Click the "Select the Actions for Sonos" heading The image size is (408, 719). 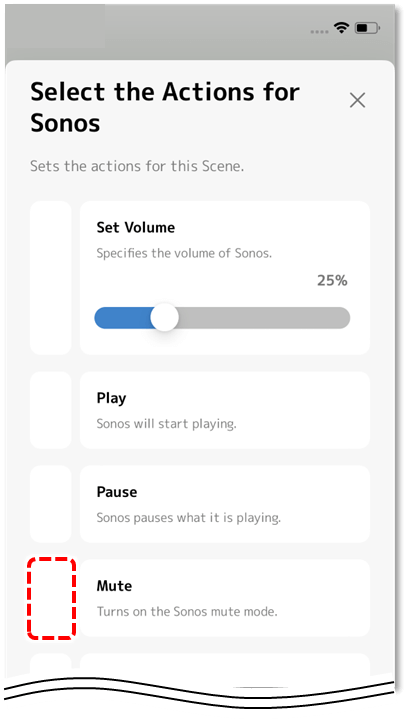click(x=165, y=107)
